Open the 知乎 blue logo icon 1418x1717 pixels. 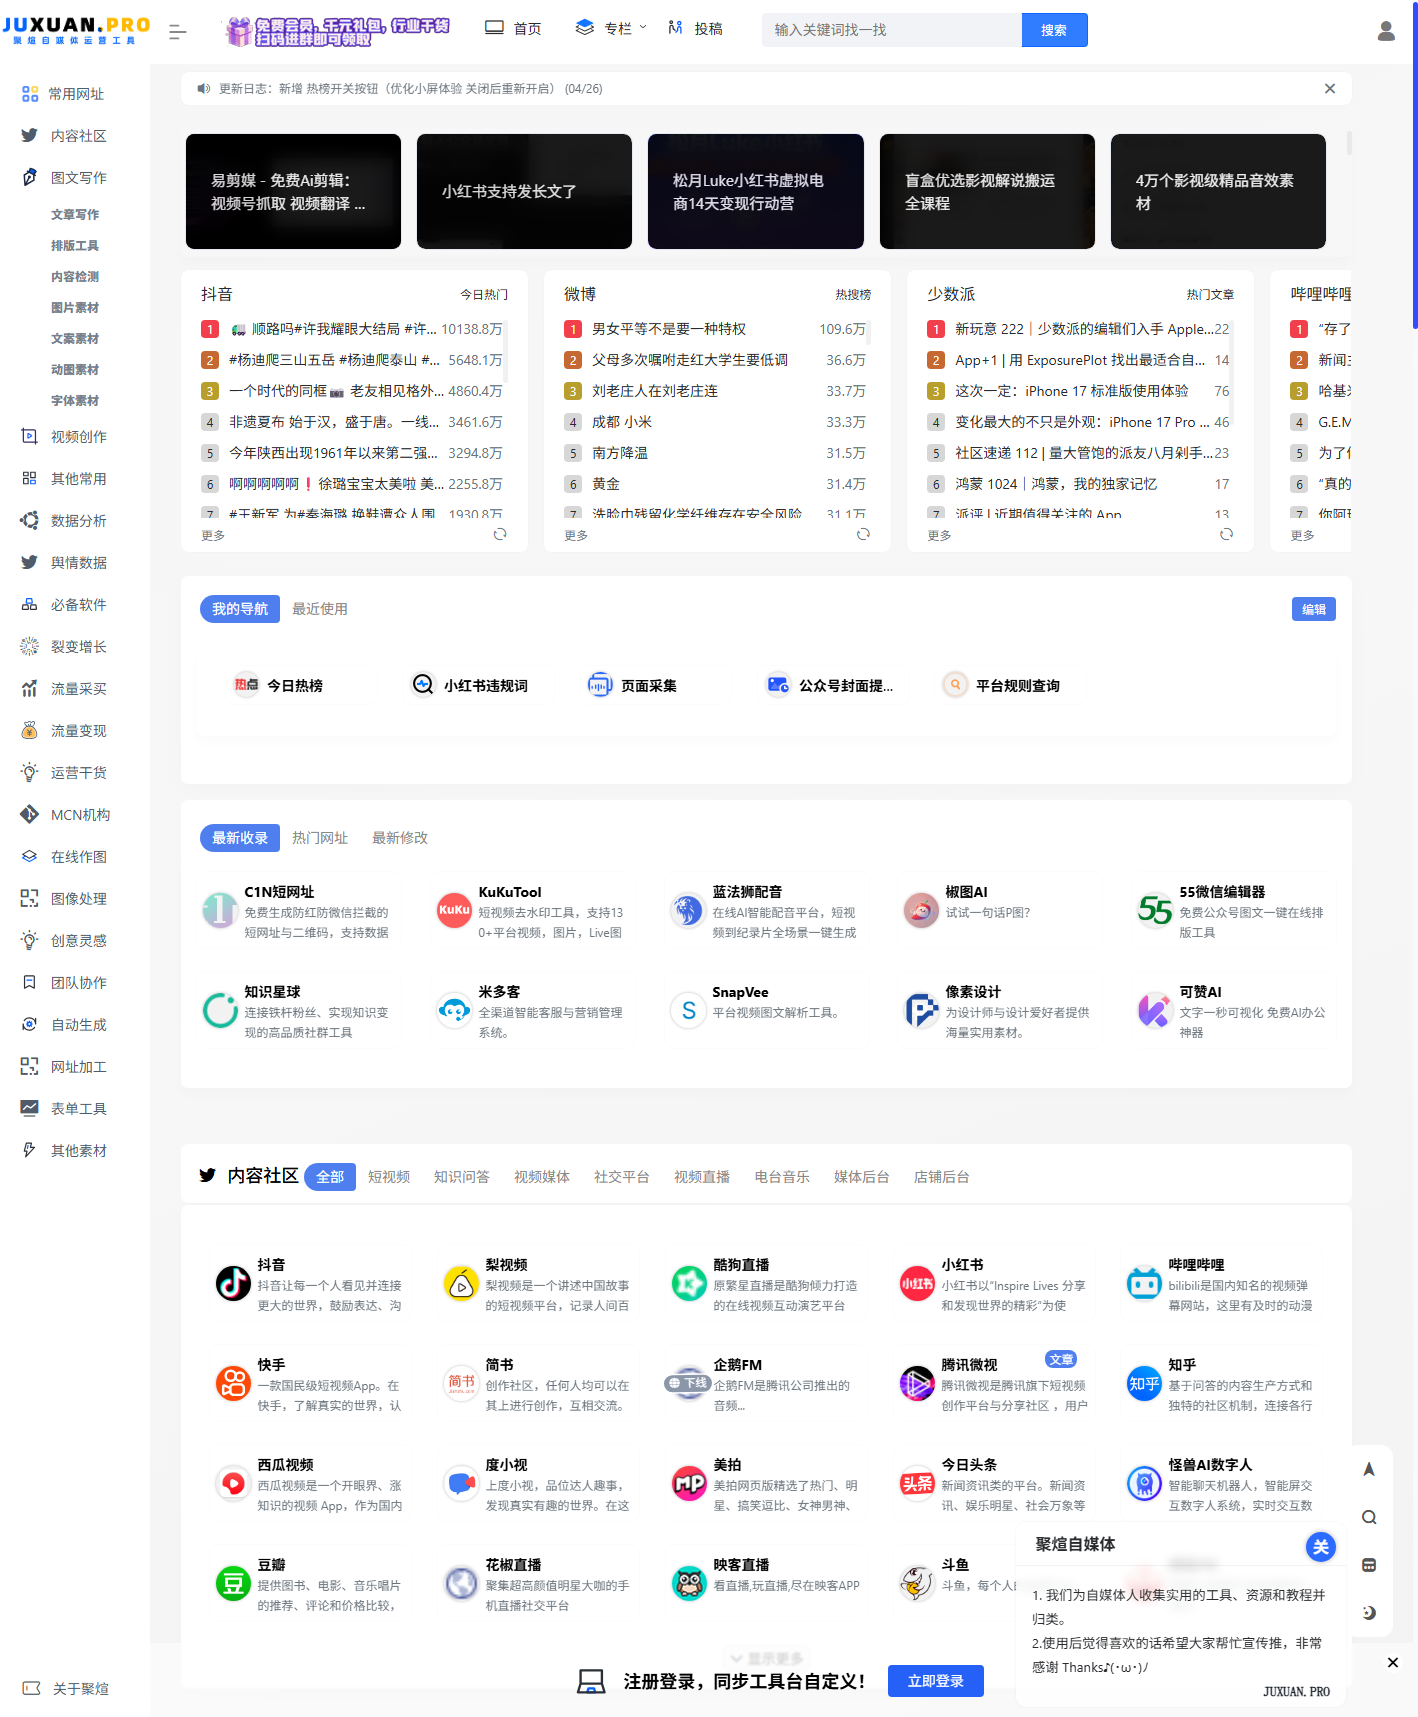pos(1144,1383)
